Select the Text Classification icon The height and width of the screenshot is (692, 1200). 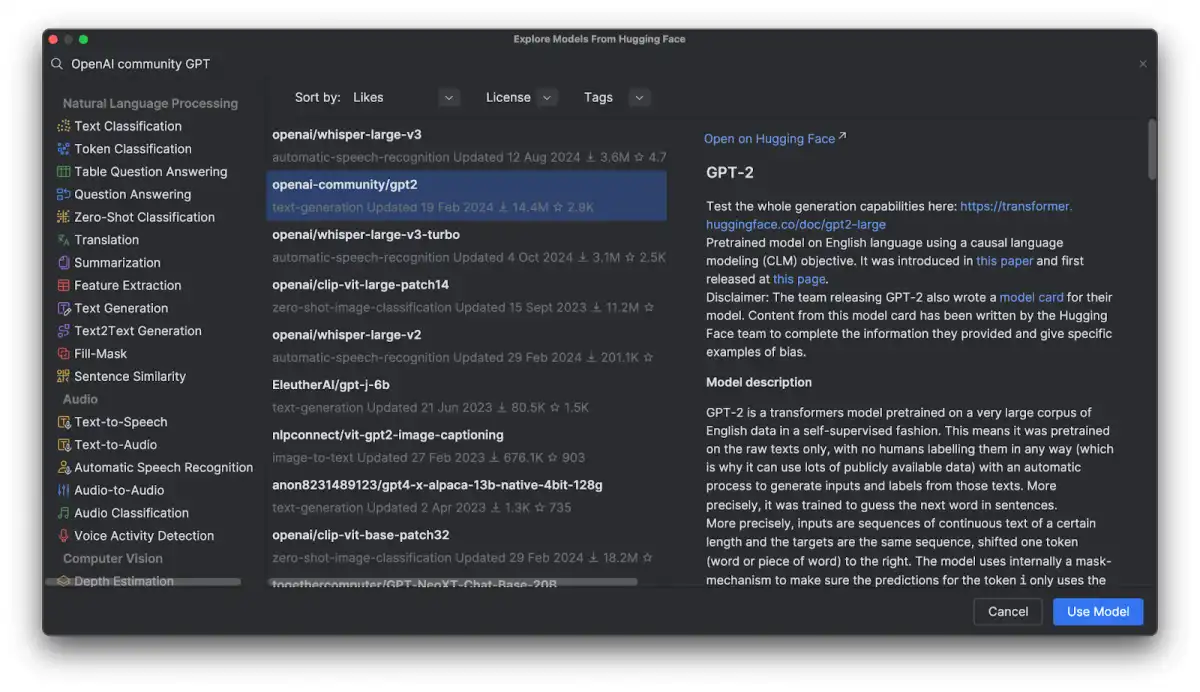click(64, 126)
